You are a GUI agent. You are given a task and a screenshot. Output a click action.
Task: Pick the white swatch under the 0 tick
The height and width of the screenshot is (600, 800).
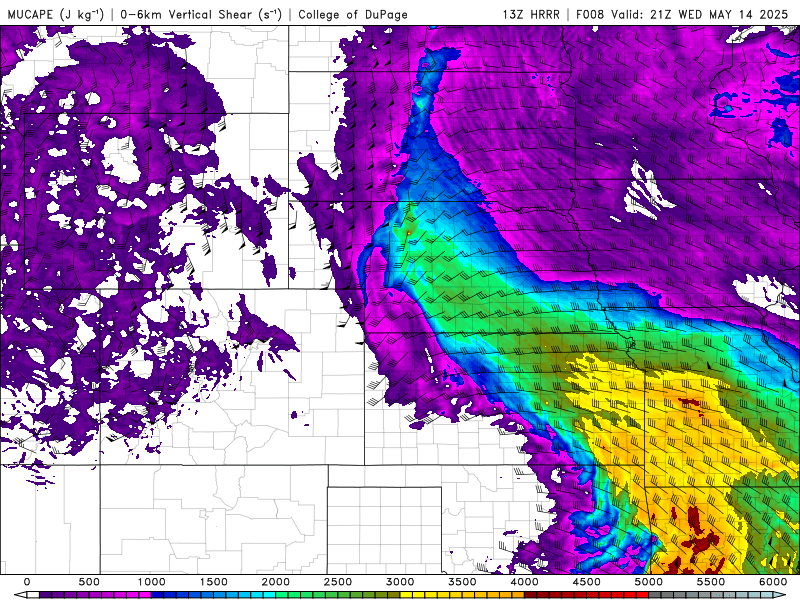pyautogui.click(x=33, y=595)
